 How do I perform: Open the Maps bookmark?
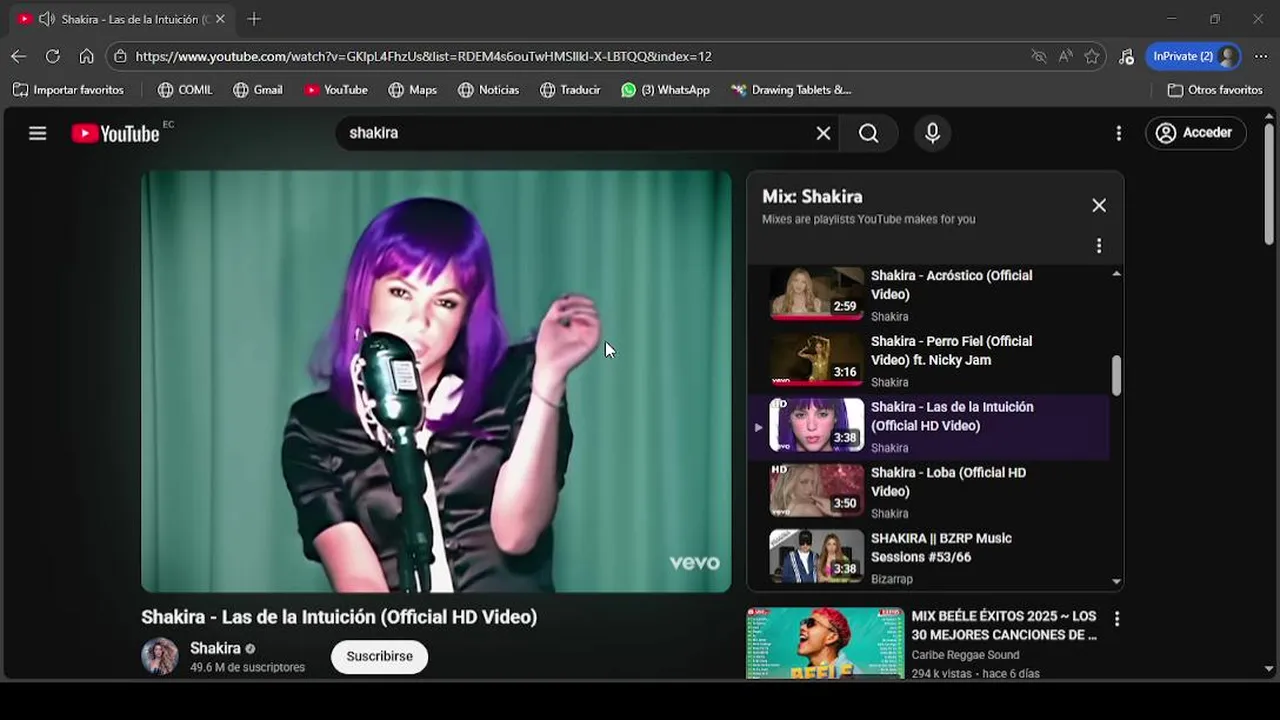(413, 90)
